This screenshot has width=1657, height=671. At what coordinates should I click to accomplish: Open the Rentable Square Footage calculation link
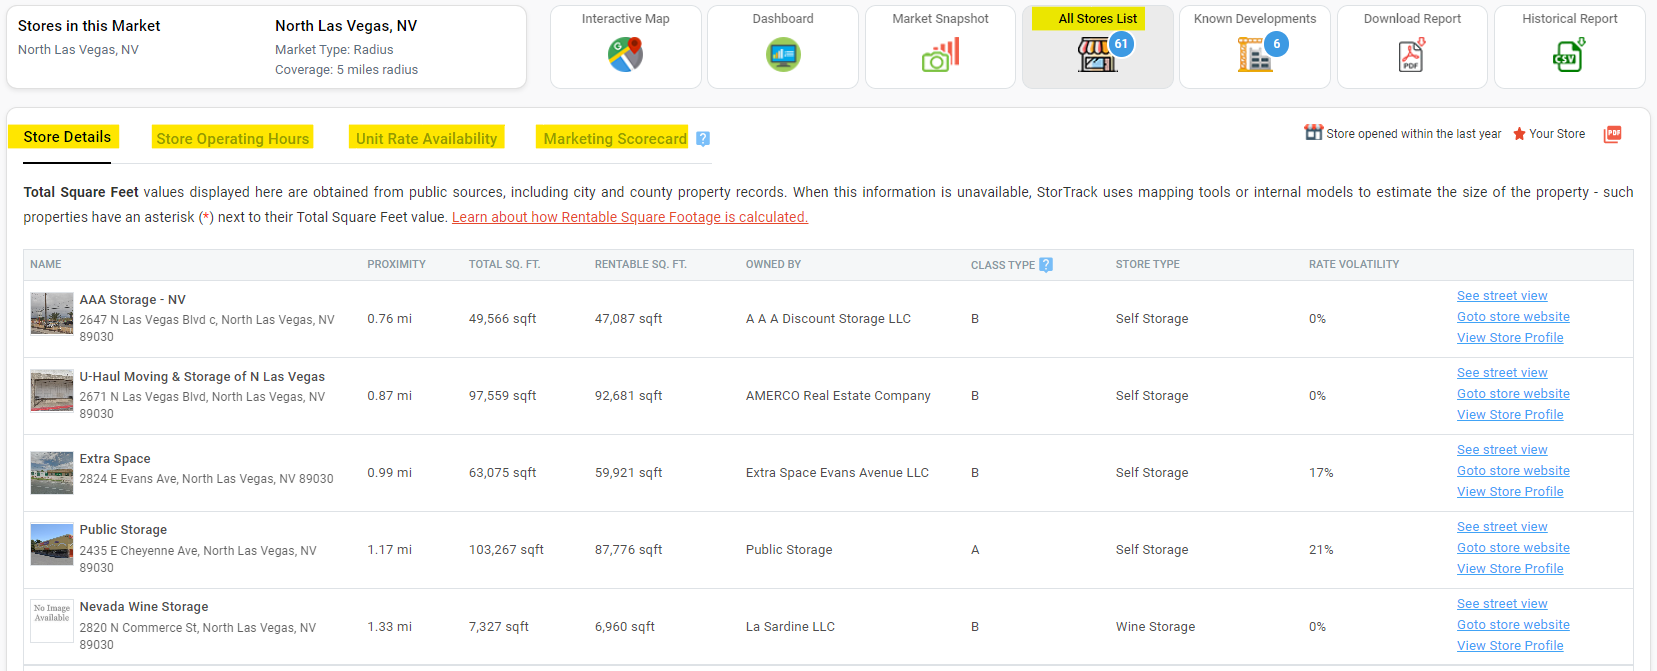(x=630, y=217)
